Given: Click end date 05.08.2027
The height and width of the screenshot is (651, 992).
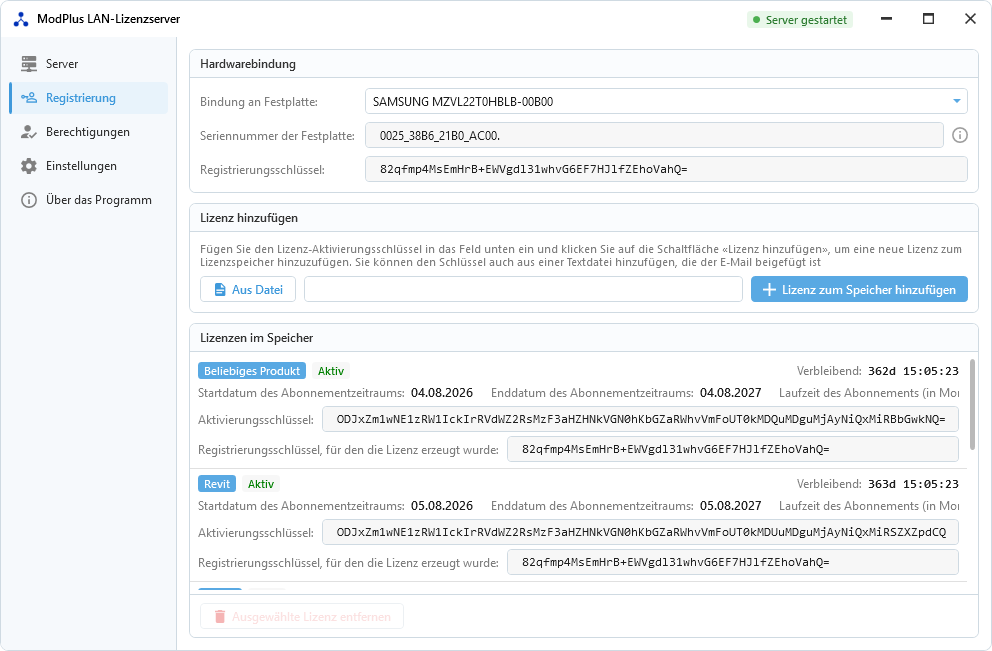Looking at the screenshot, I should tap(730, 506).
